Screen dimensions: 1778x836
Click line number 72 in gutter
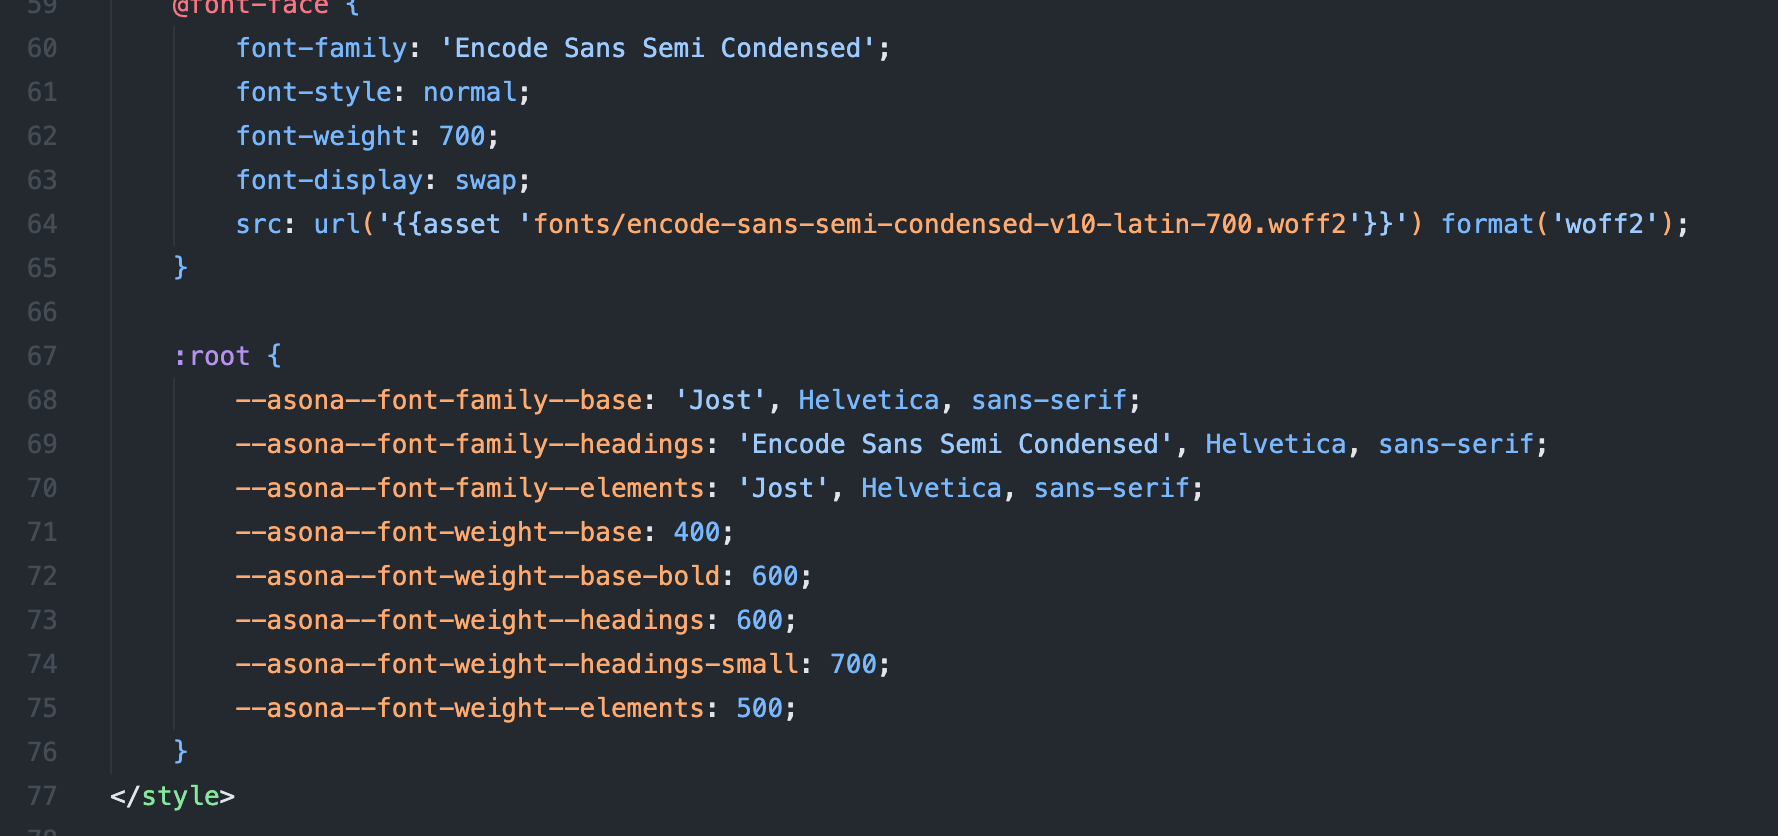42,576
